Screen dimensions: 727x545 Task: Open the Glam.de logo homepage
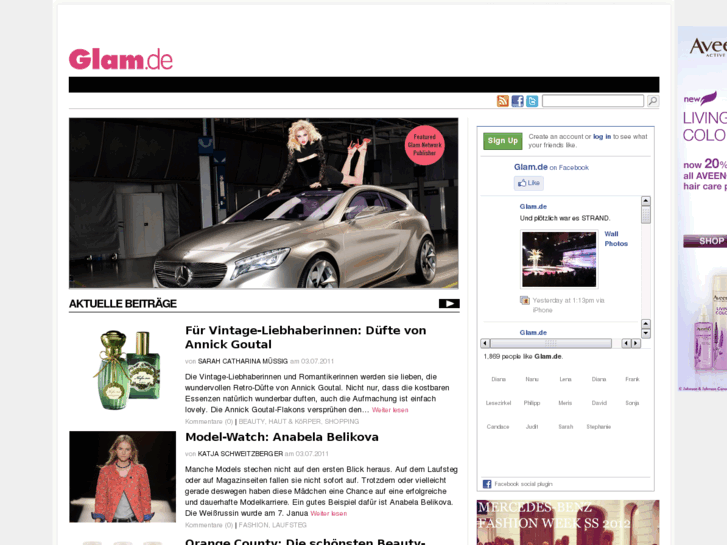[121, 59]
